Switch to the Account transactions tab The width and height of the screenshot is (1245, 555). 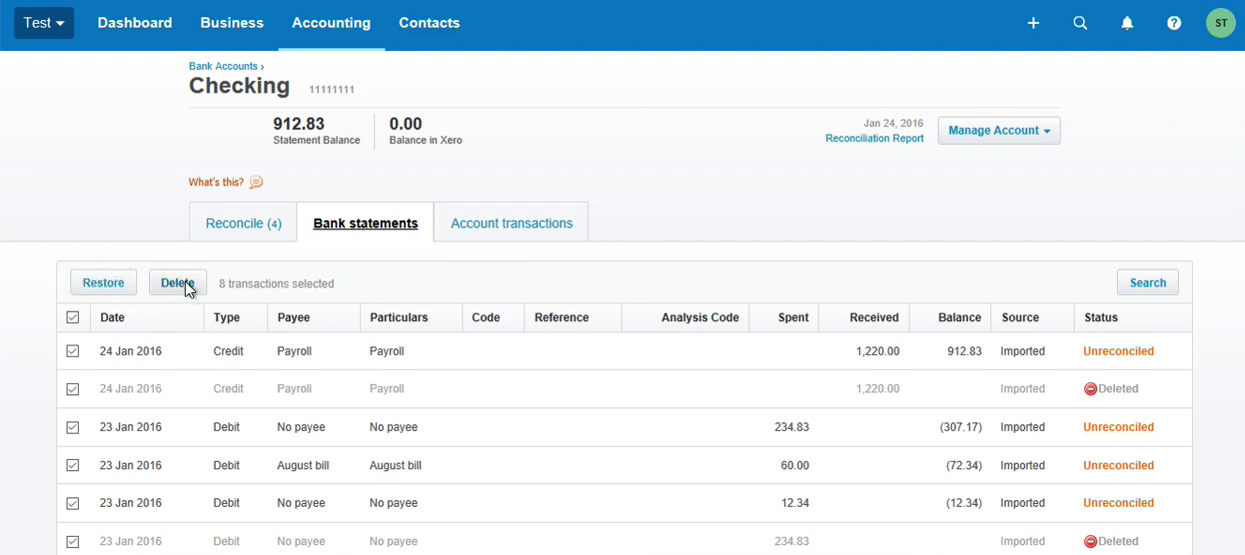pos(511,223)
